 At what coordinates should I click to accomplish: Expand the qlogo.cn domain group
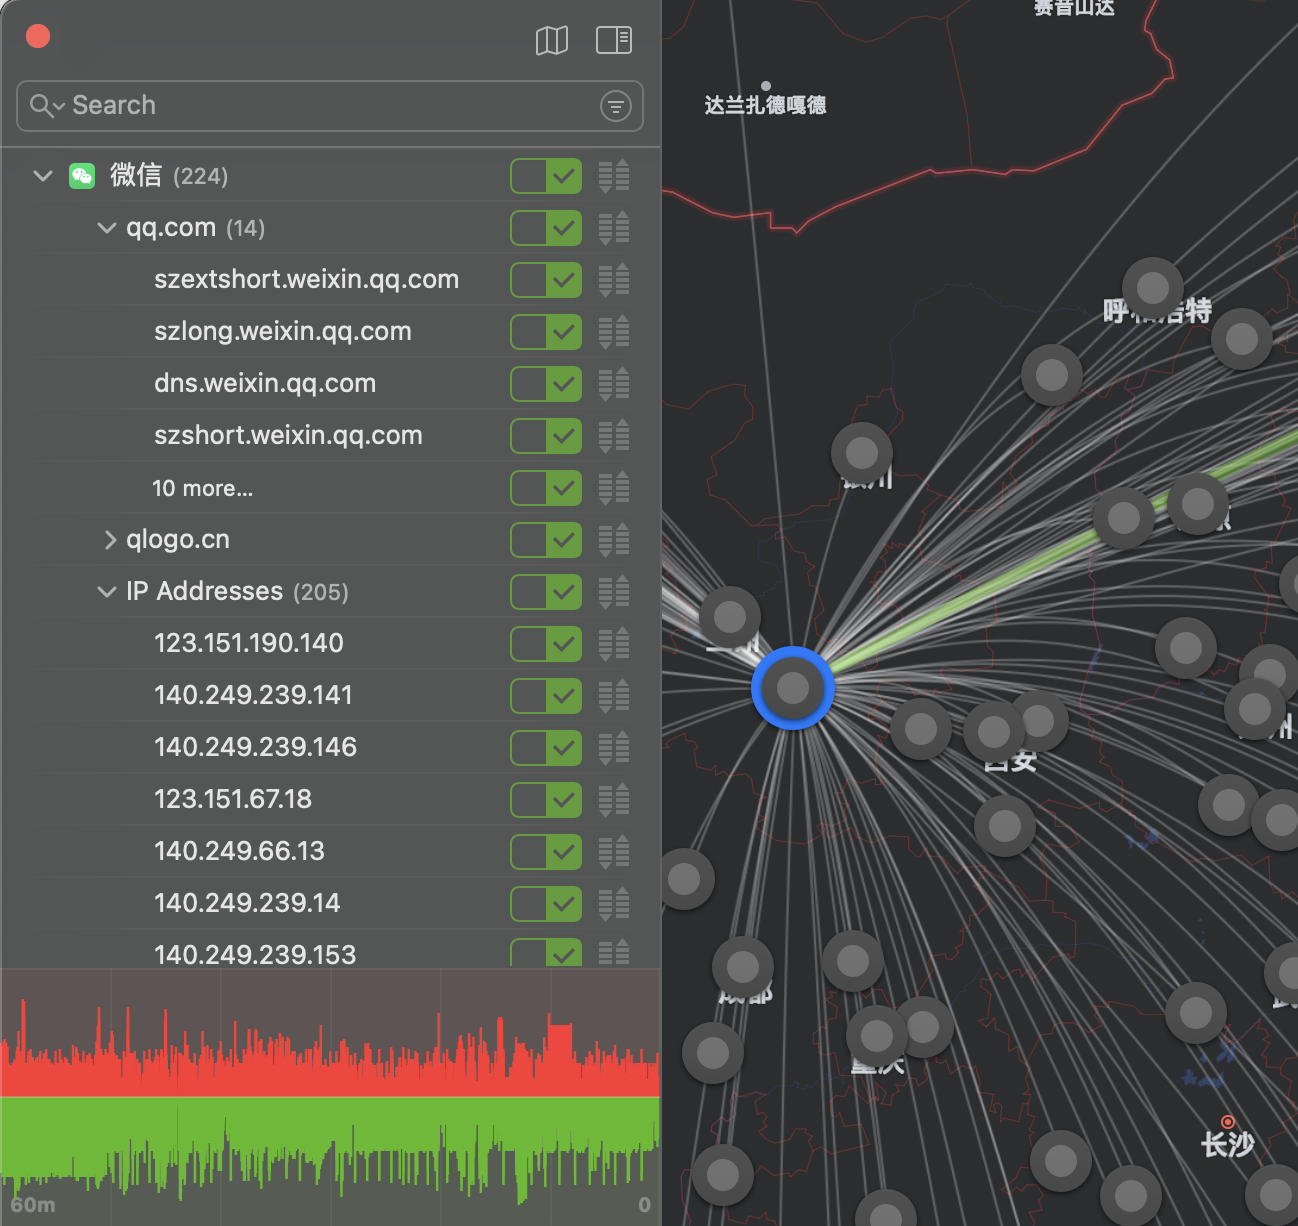click(110, 540)
